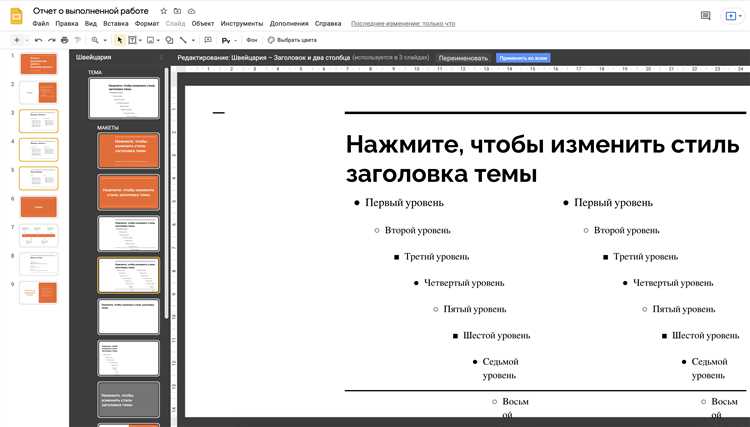Click the placeholder insert icon in toolbar
The image size is (750, 427).
pos(226,41)
